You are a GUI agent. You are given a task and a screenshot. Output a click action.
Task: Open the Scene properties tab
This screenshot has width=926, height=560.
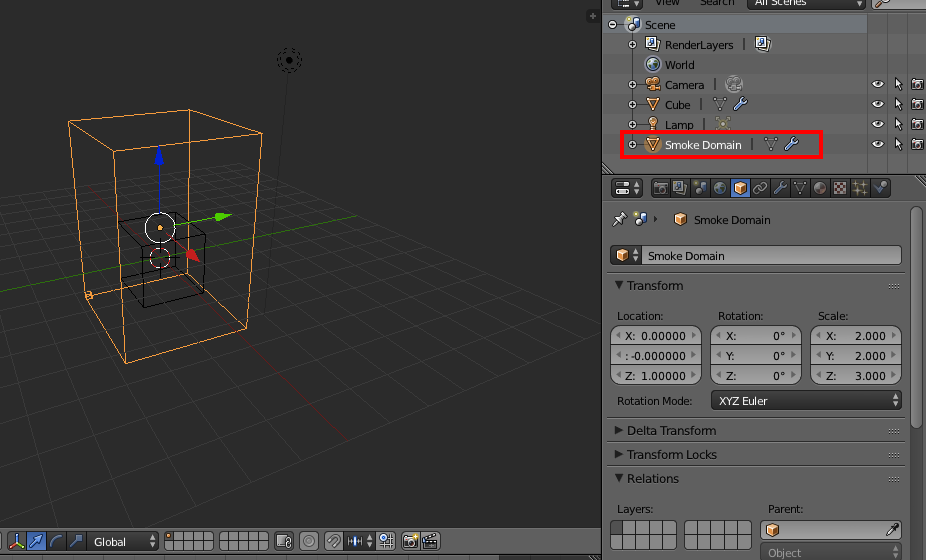700,188
